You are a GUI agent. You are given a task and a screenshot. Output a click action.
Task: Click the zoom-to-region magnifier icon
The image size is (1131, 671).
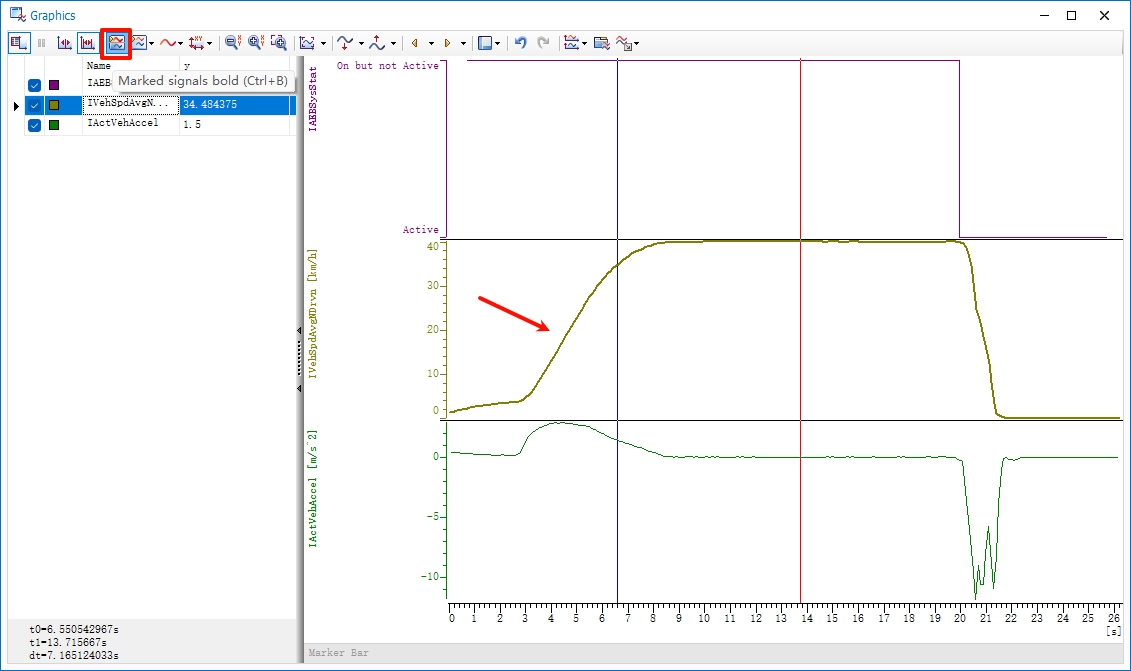pos(278,43)
